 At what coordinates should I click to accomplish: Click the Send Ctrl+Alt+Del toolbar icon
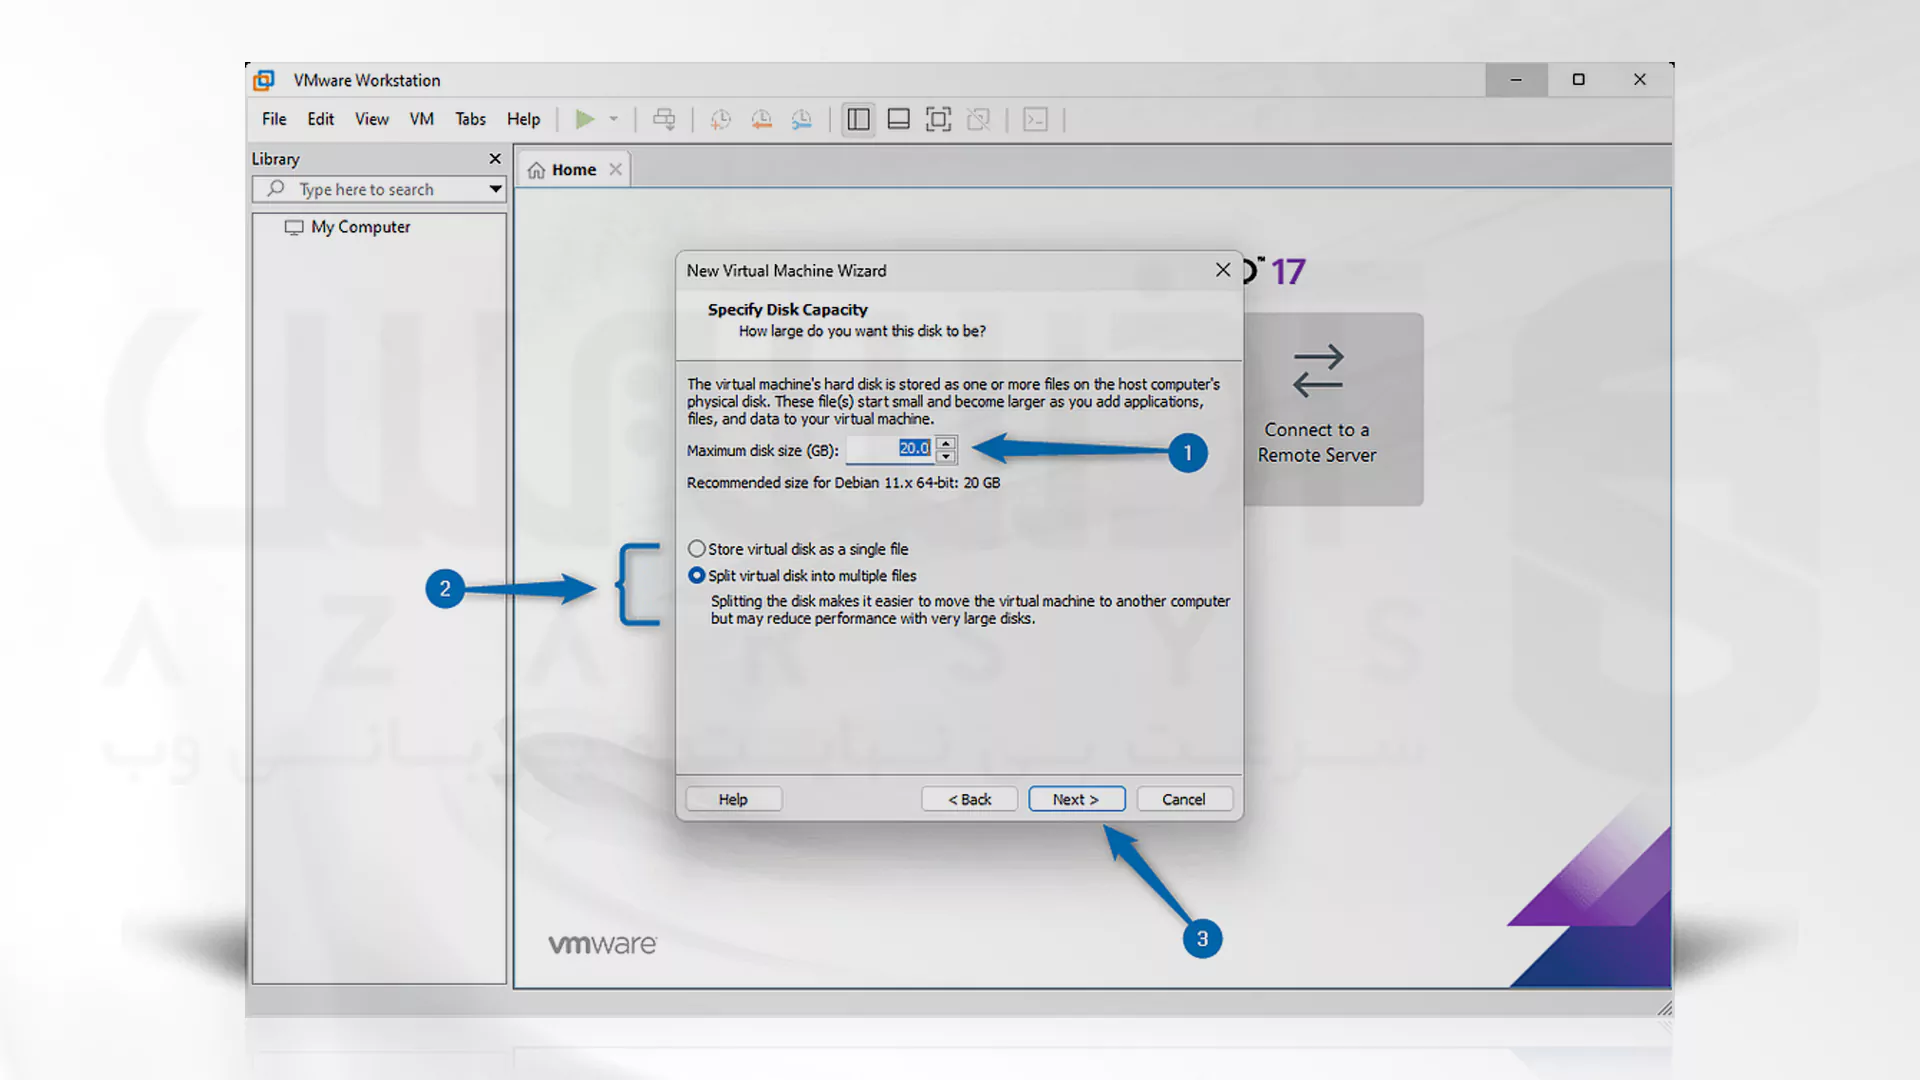point(664,120)
